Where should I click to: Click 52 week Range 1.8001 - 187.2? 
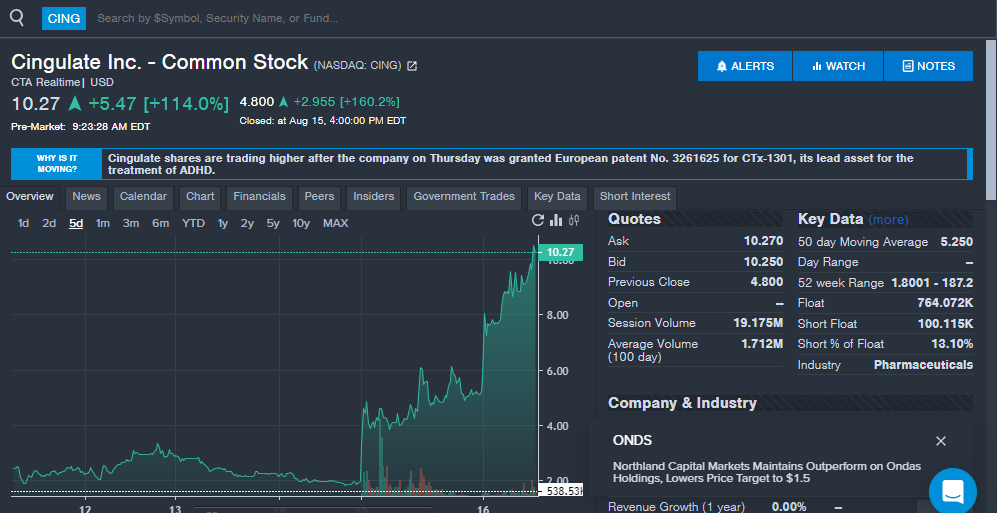(x=932, y=283)
